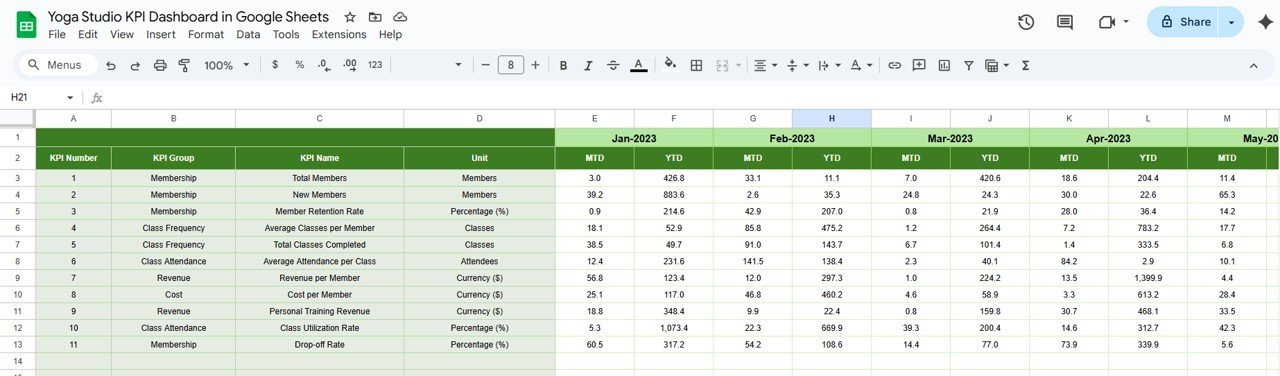The height and width of the screenshot is (376, 1280).
Task: Open the Data menu
Action: pyautogui.click(x=248, y=34)
